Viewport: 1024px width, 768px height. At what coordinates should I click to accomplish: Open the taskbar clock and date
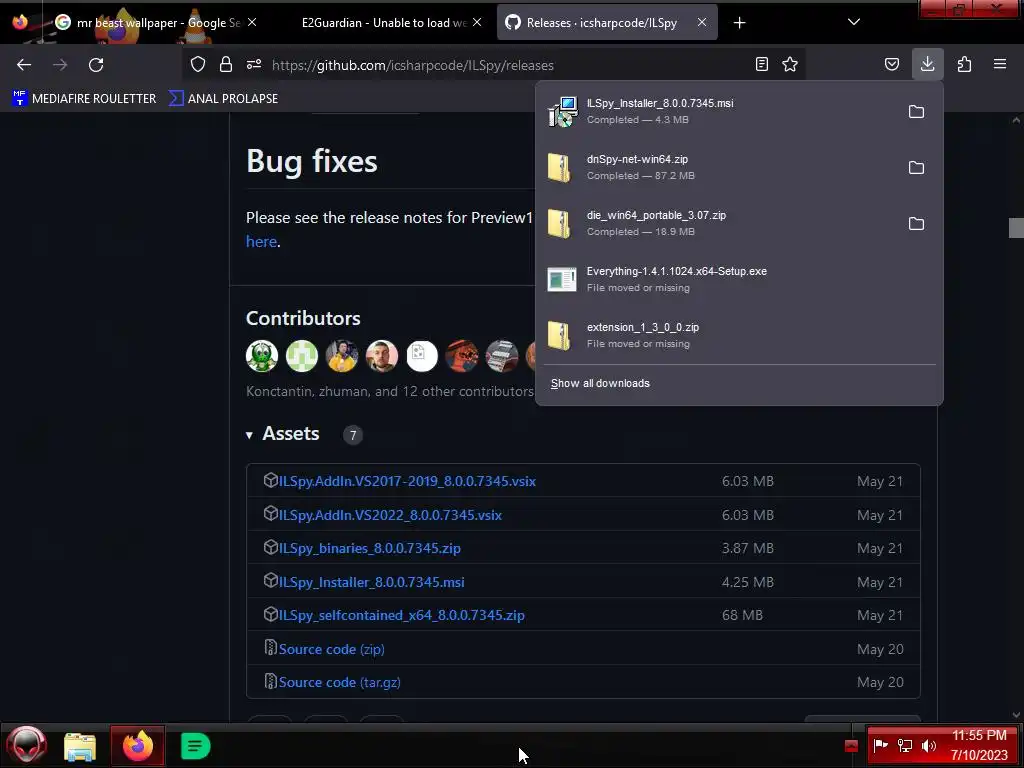(979, 745)
